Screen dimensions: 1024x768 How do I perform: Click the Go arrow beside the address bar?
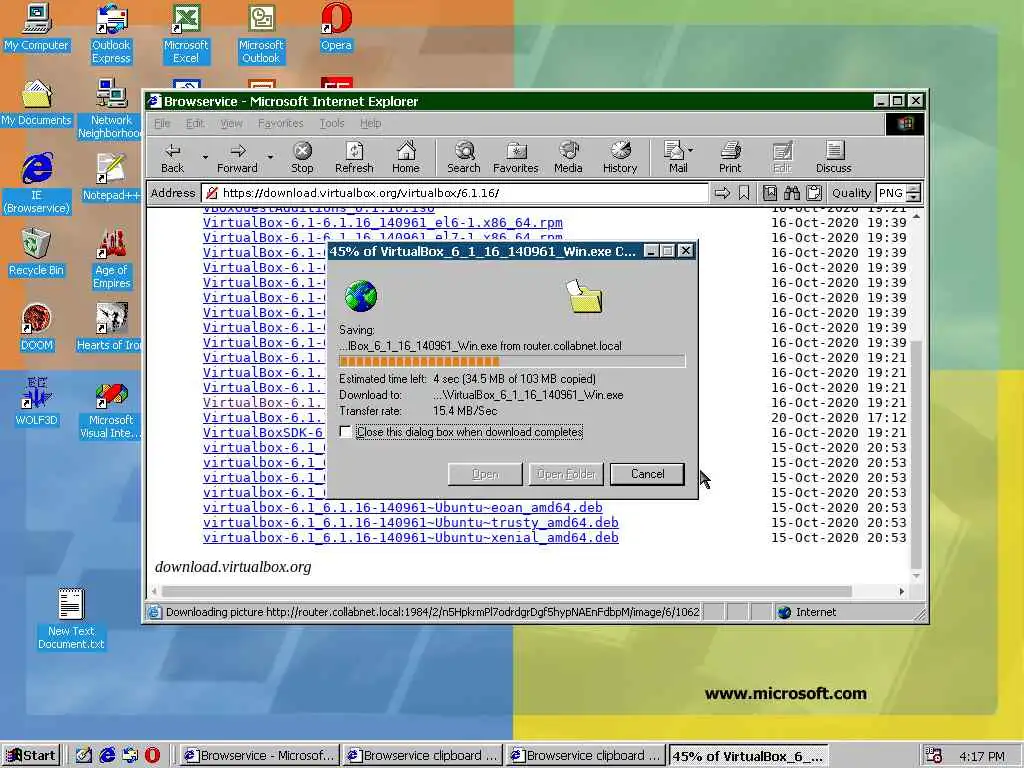pyautogui.click(x=722, y=193)
